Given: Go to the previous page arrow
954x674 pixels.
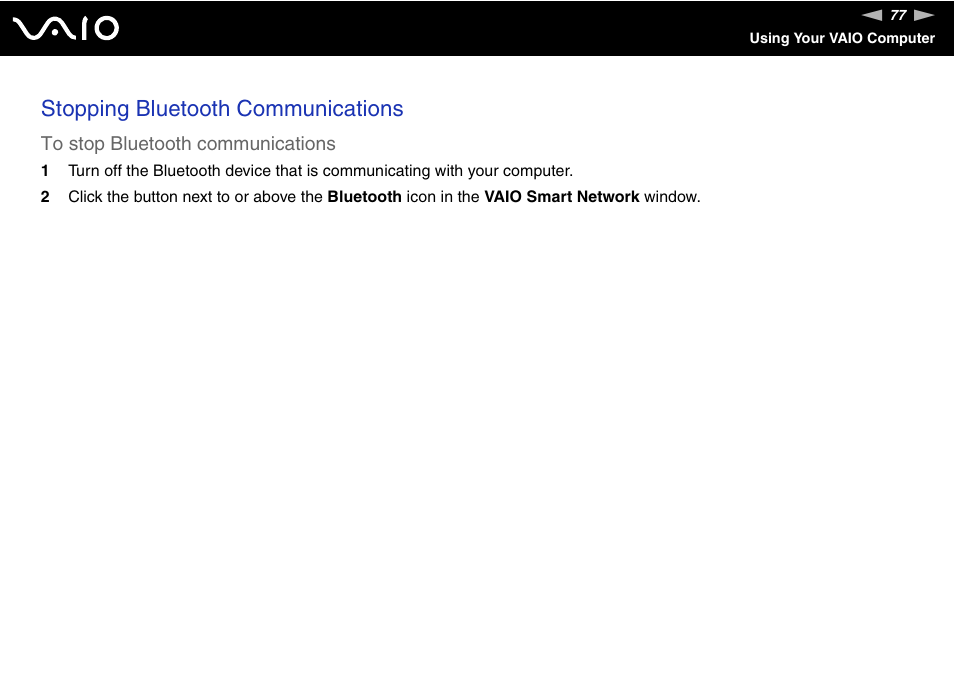Looking at the screenshot, I should click(872, 15).
